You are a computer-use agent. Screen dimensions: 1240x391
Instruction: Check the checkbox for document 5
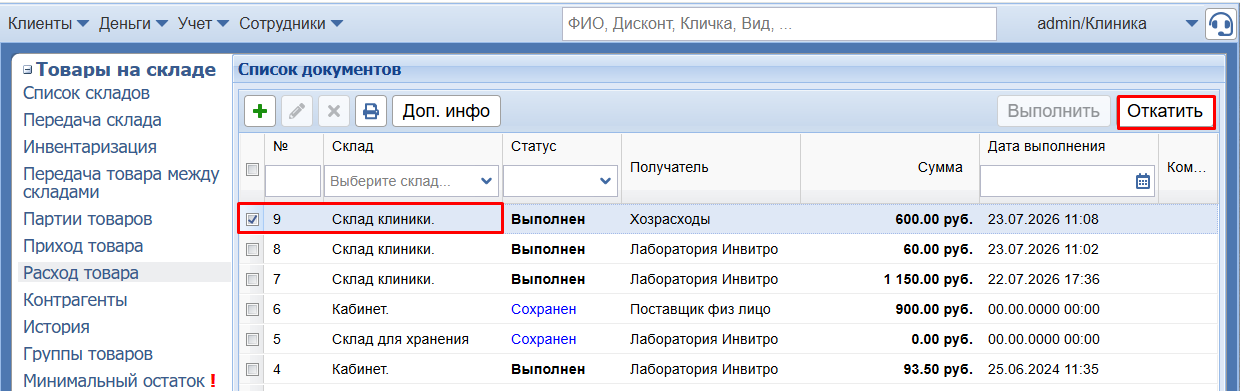click(253, 340)
